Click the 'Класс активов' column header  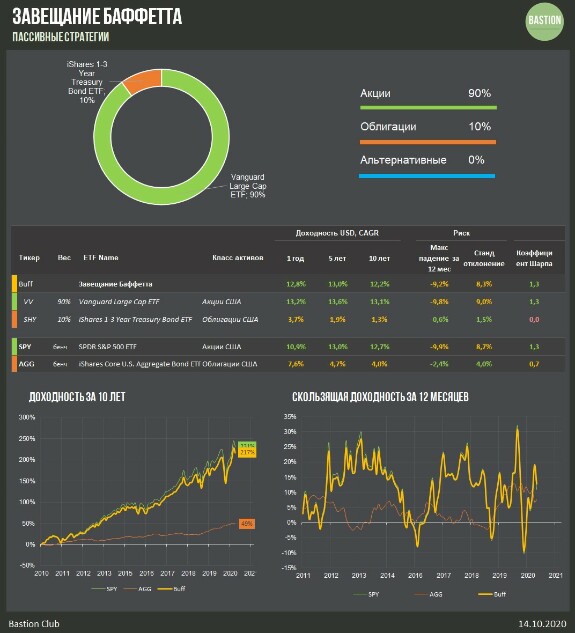(238, 258)
